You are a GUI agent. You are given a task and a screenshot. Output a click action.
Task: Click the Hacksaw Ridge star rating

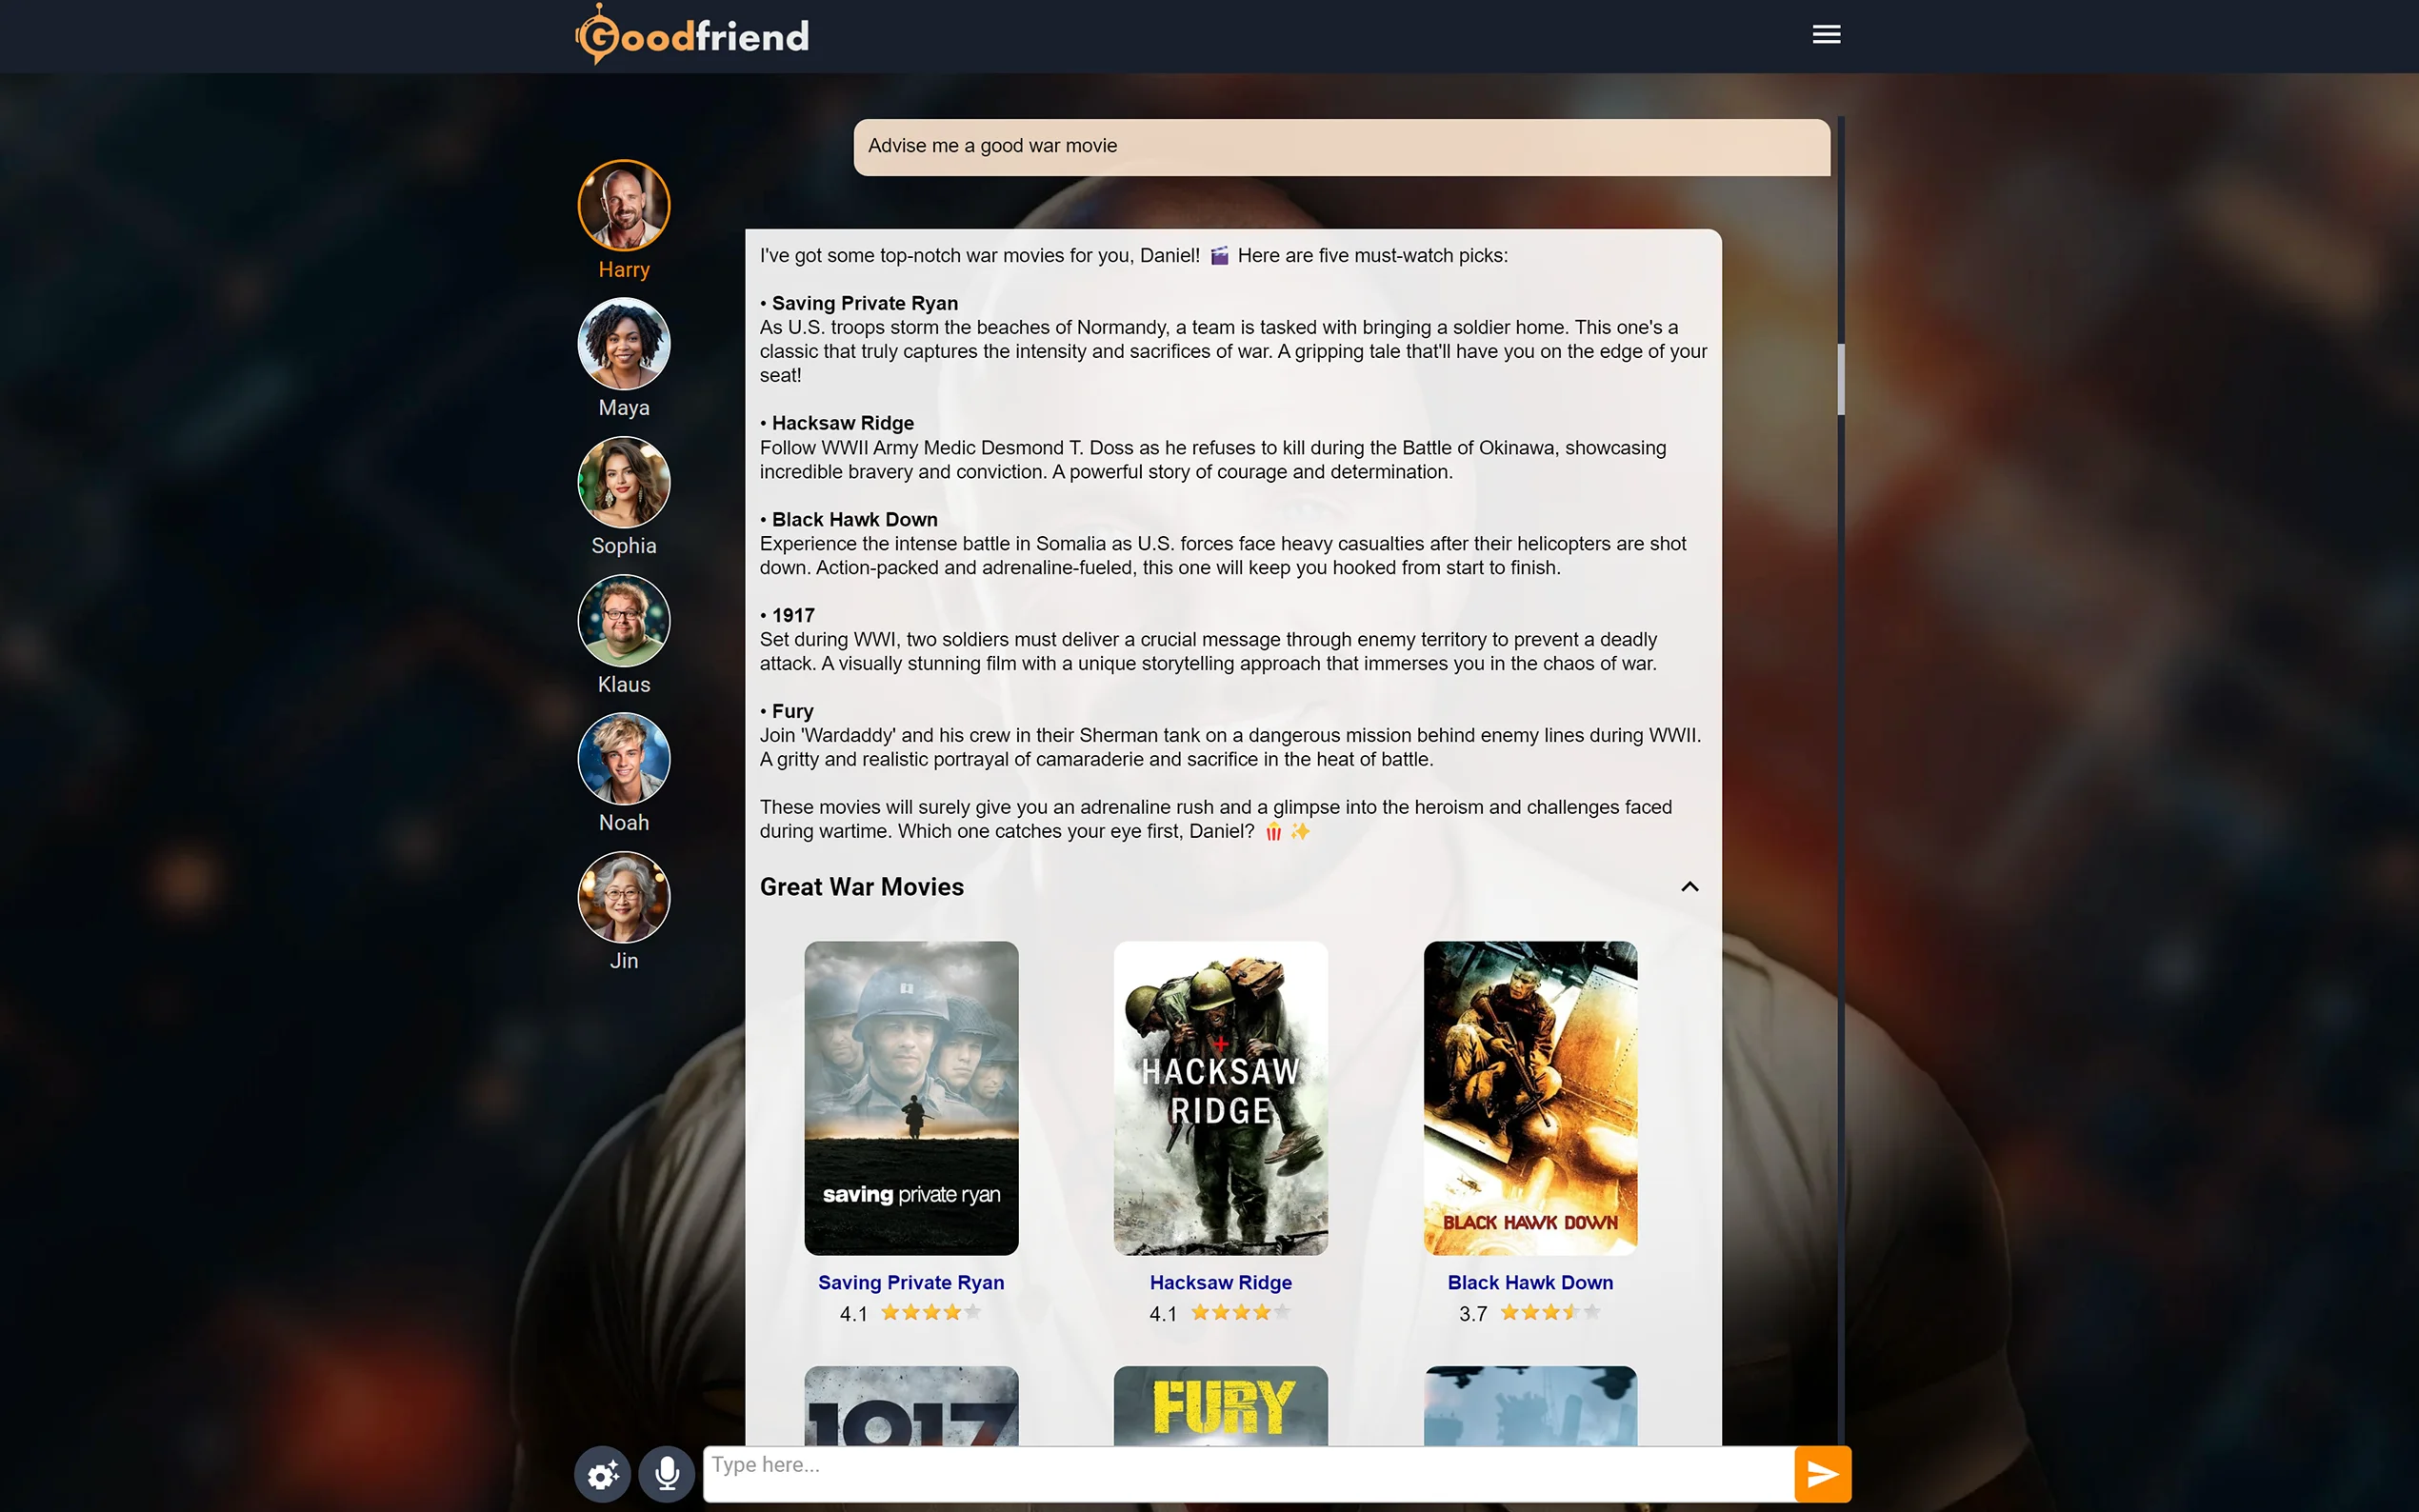[x=1240, y=1313]
